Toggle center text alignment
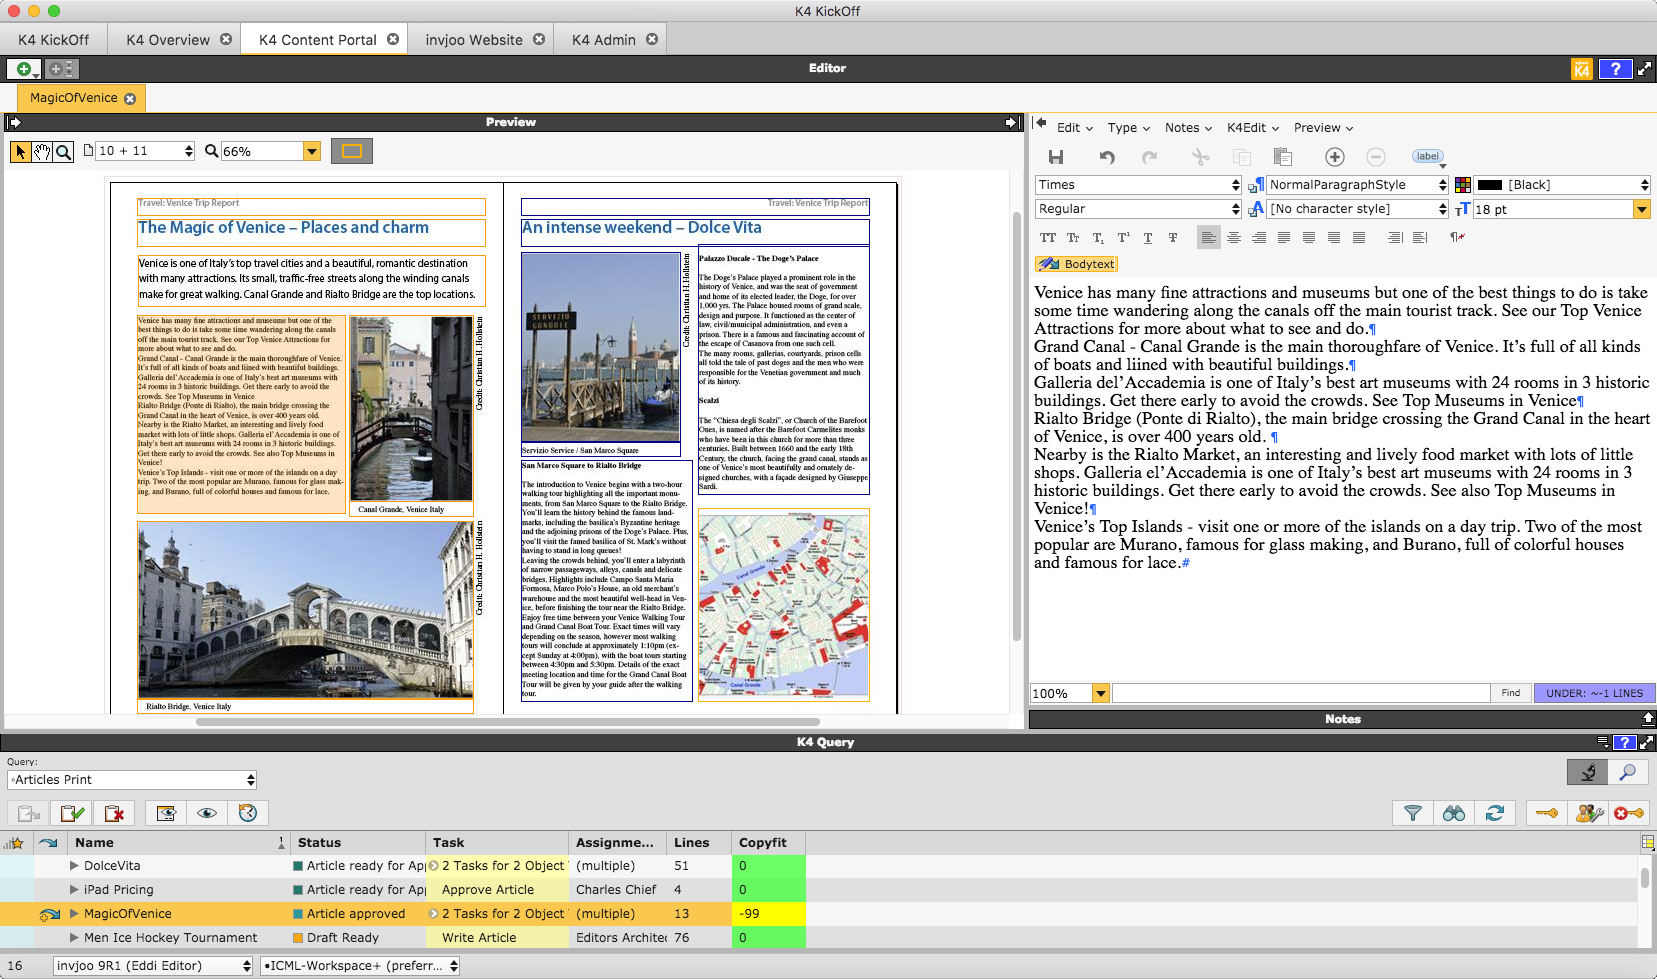Image resolution: width=1657 pixels, height=979 pixels. tap(1234, 238)
